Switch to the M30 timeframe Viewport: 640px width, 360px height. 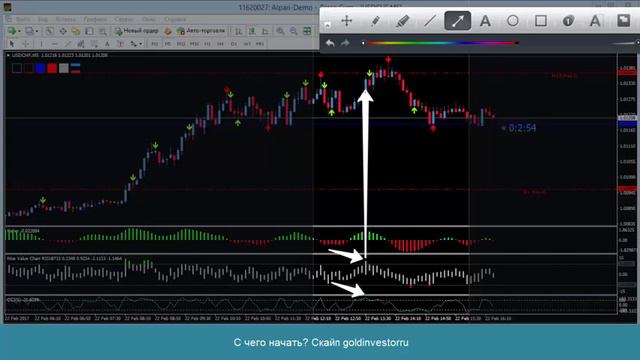click(194, 44)
